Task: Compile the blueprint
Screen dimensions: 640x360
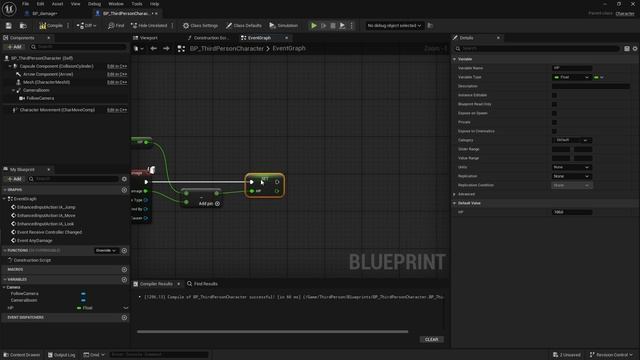Action: (51, 26)
